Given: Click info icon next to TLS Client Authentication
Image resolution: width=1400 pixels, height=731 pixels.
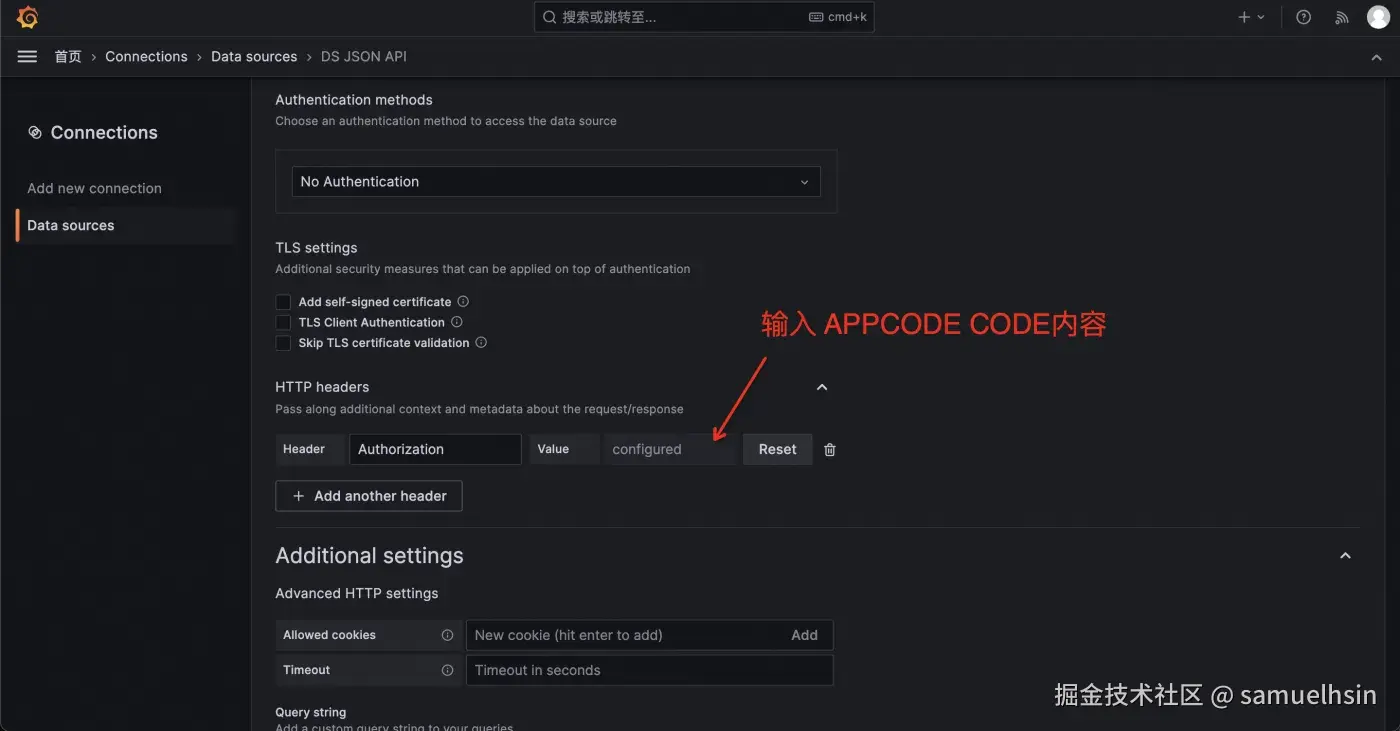Looking at the screenshot, I should pyautogui.click(x=457, y=322).
